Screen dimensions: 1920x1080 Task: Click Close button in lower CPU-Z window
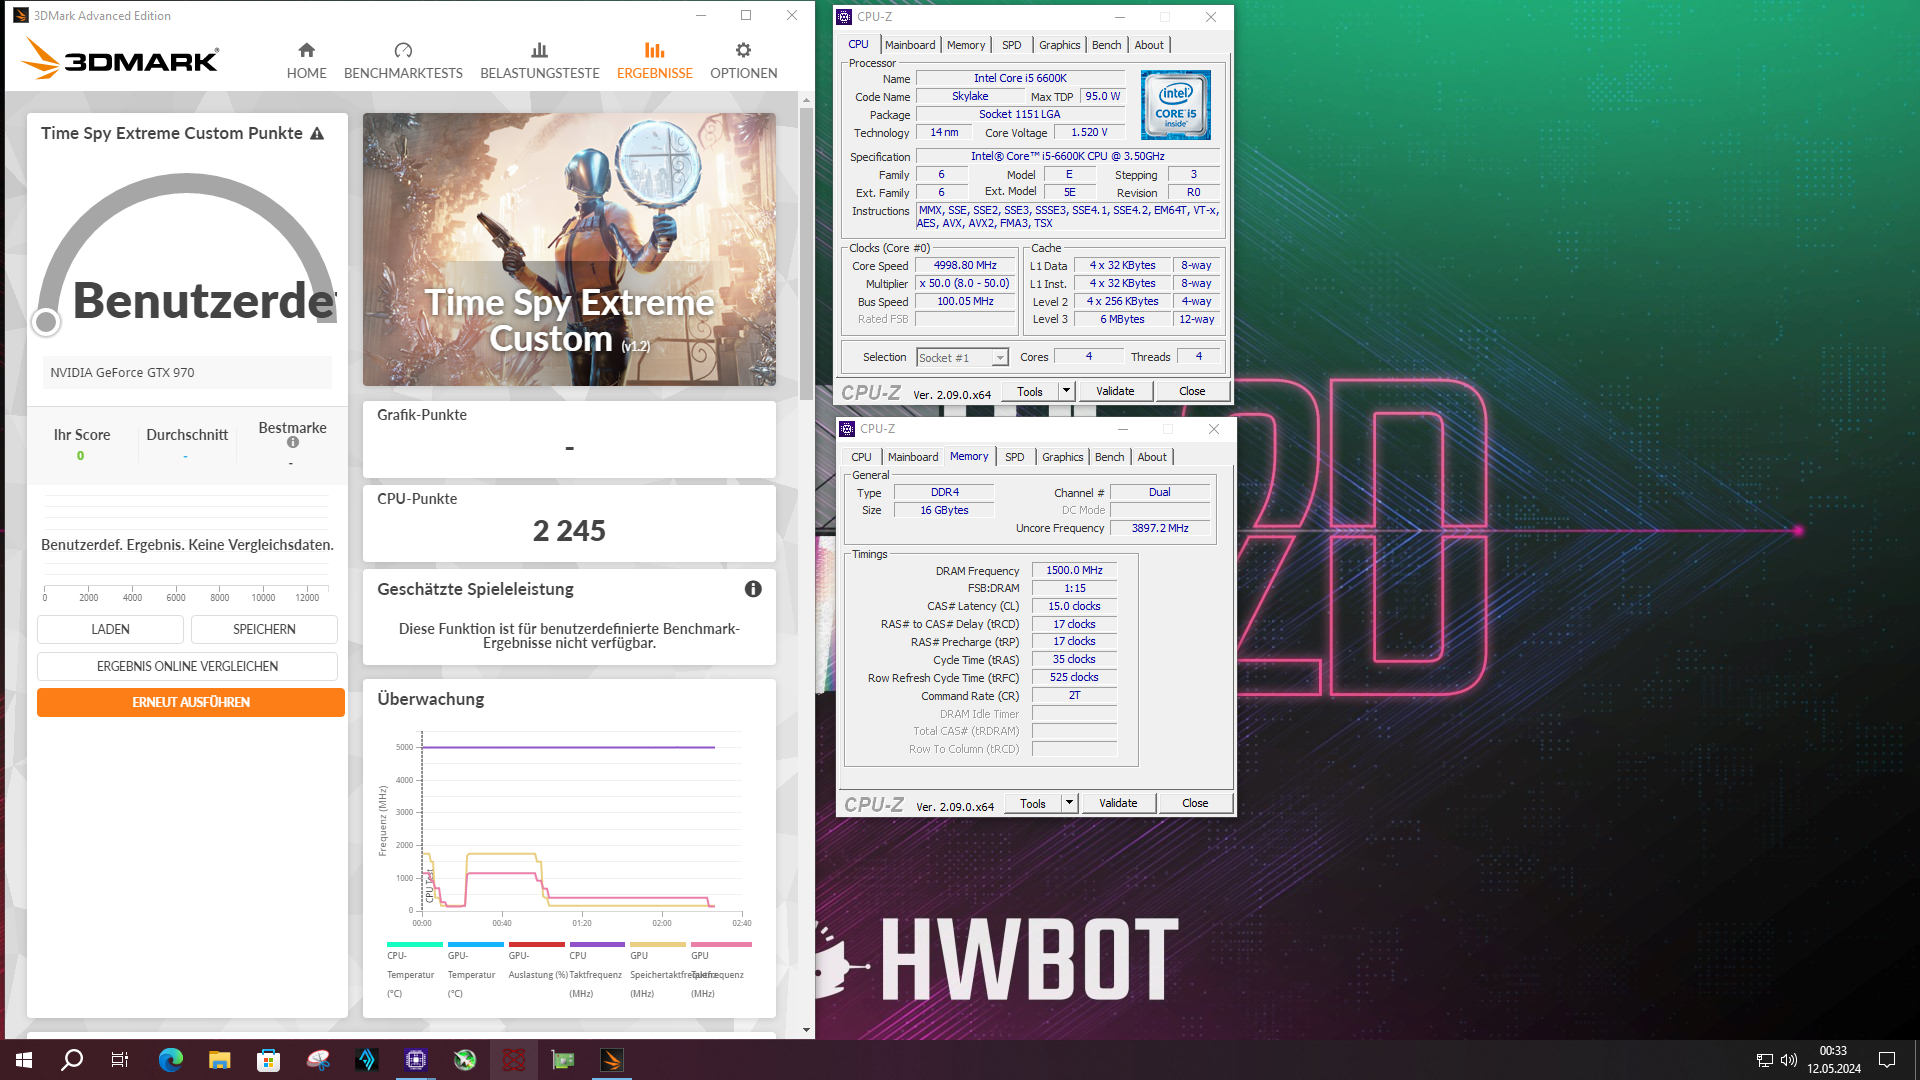1195,803
